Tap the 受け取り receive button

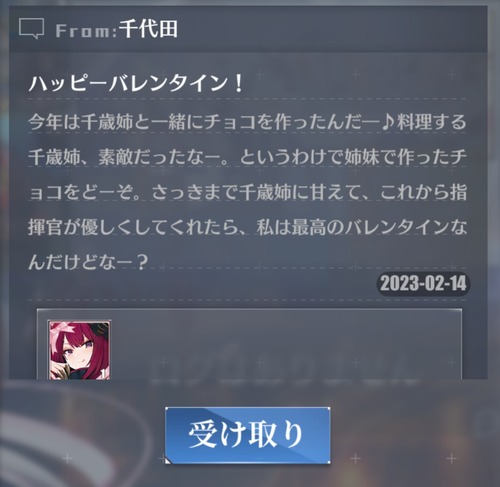(248, 435)
